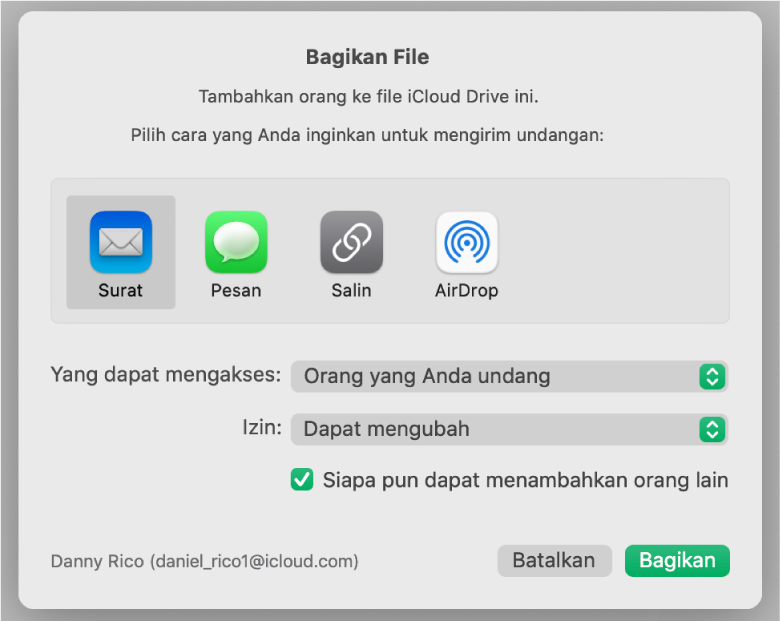Click the green Bagikan button
The width and height of the screenshot is (780, 622).
click(677, 561)
